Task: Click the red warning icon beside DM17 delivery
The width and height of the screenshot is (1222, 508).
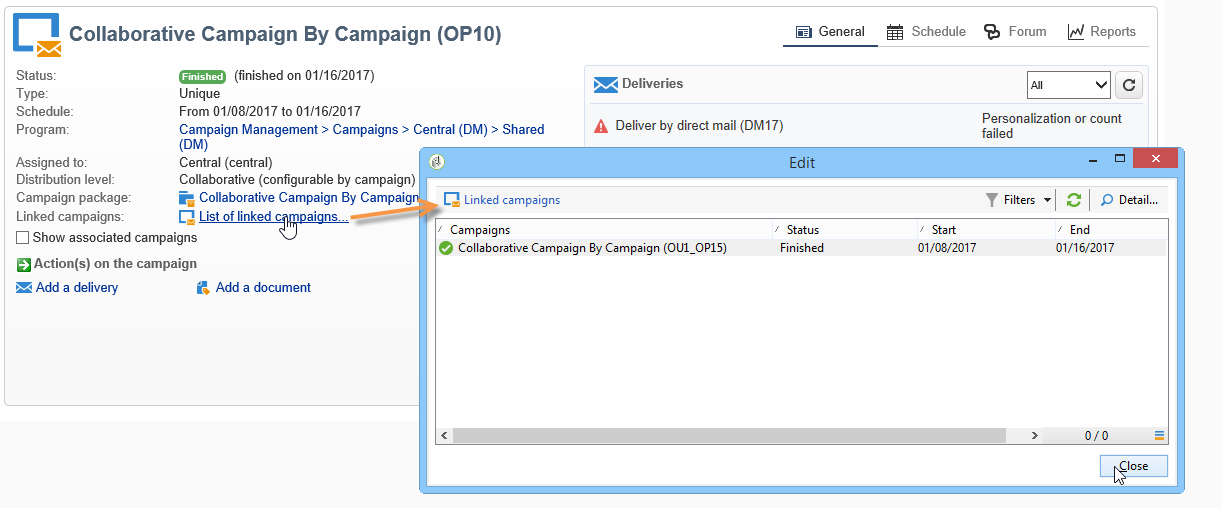Action: point(601,126)
